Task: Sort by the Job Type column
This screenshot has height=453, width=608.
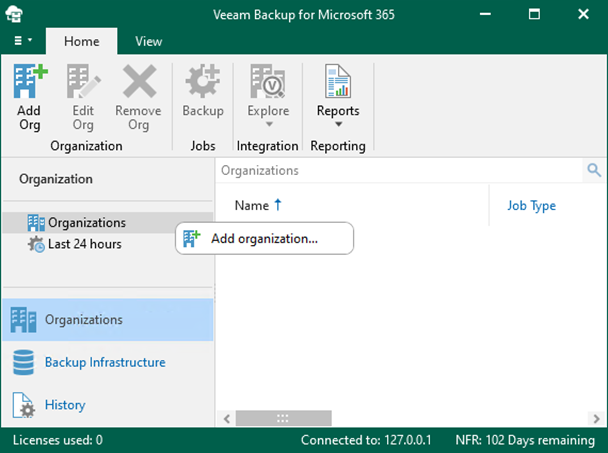Action: (531, 206)
